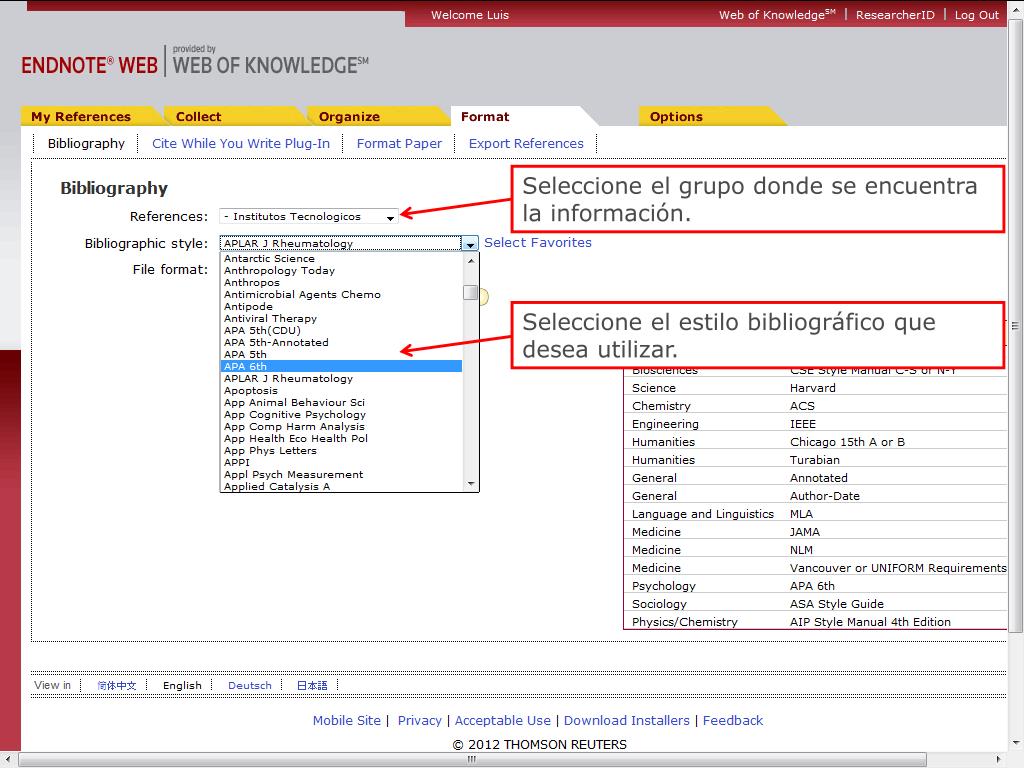1024x768 pixels.
Task: Click the Select Favorites link
Action: pyautogui.click(x=537, y=242)
